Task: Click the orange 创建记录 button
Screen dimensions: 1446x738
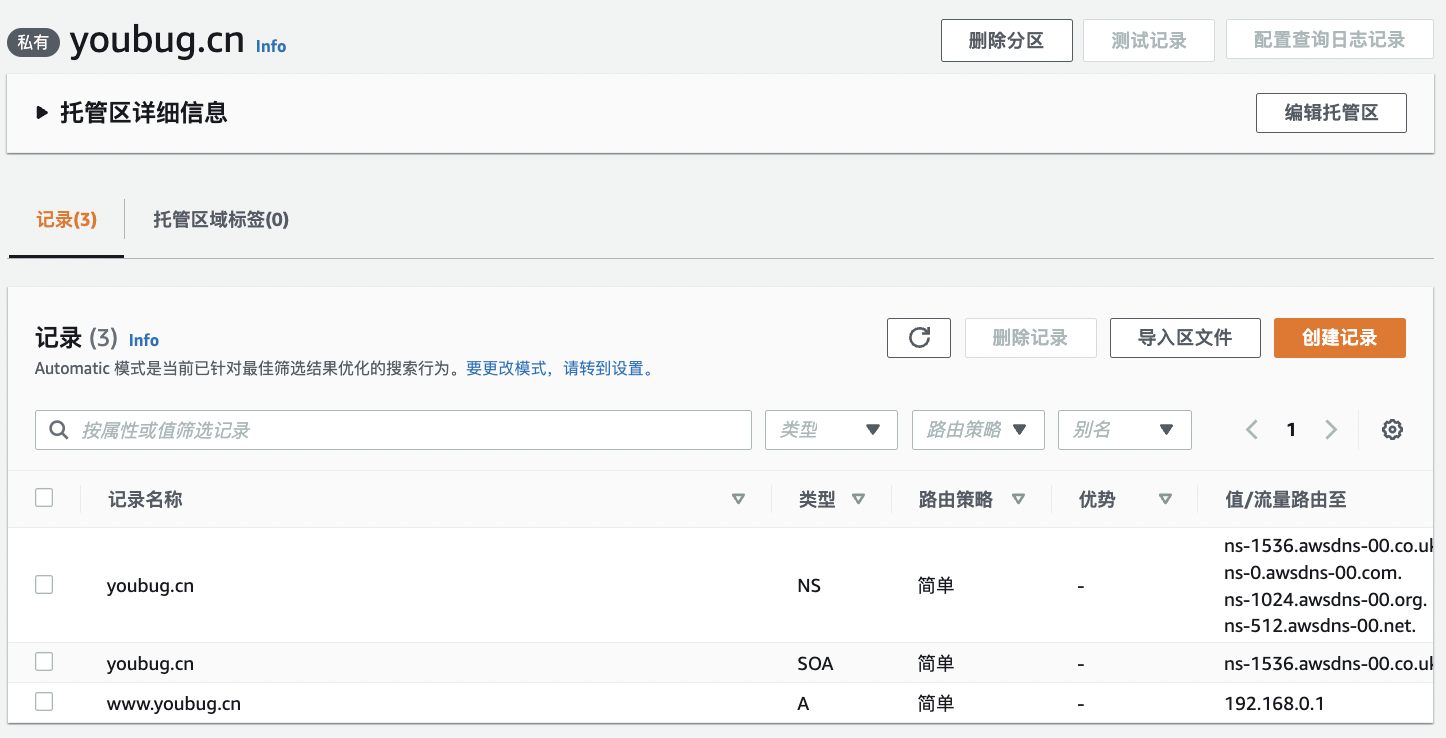Action: pos(1340,338)
